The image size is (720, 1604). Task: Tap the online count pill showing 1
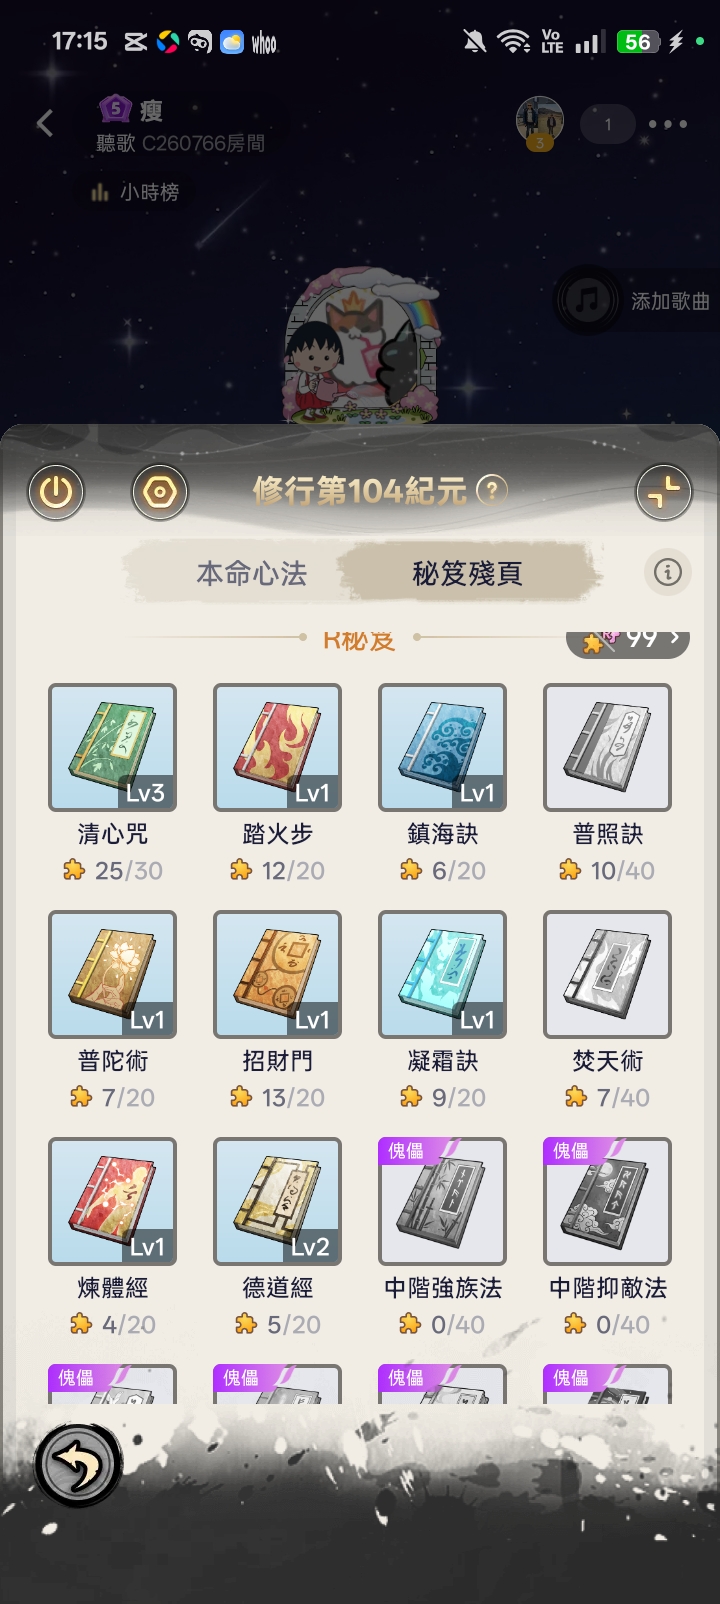608,124
